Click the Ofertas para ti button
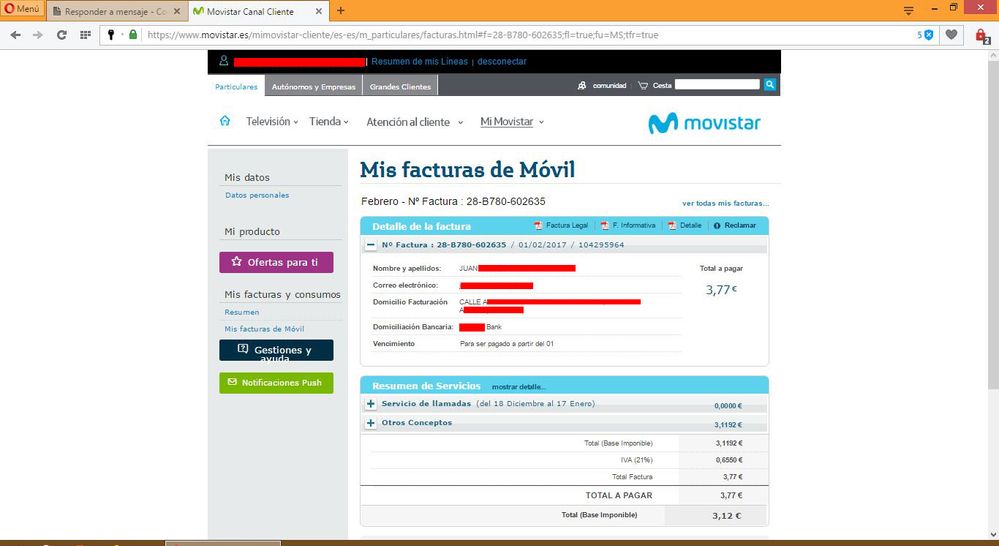Viewport: 999px width, 546px height. coord(276,262)
